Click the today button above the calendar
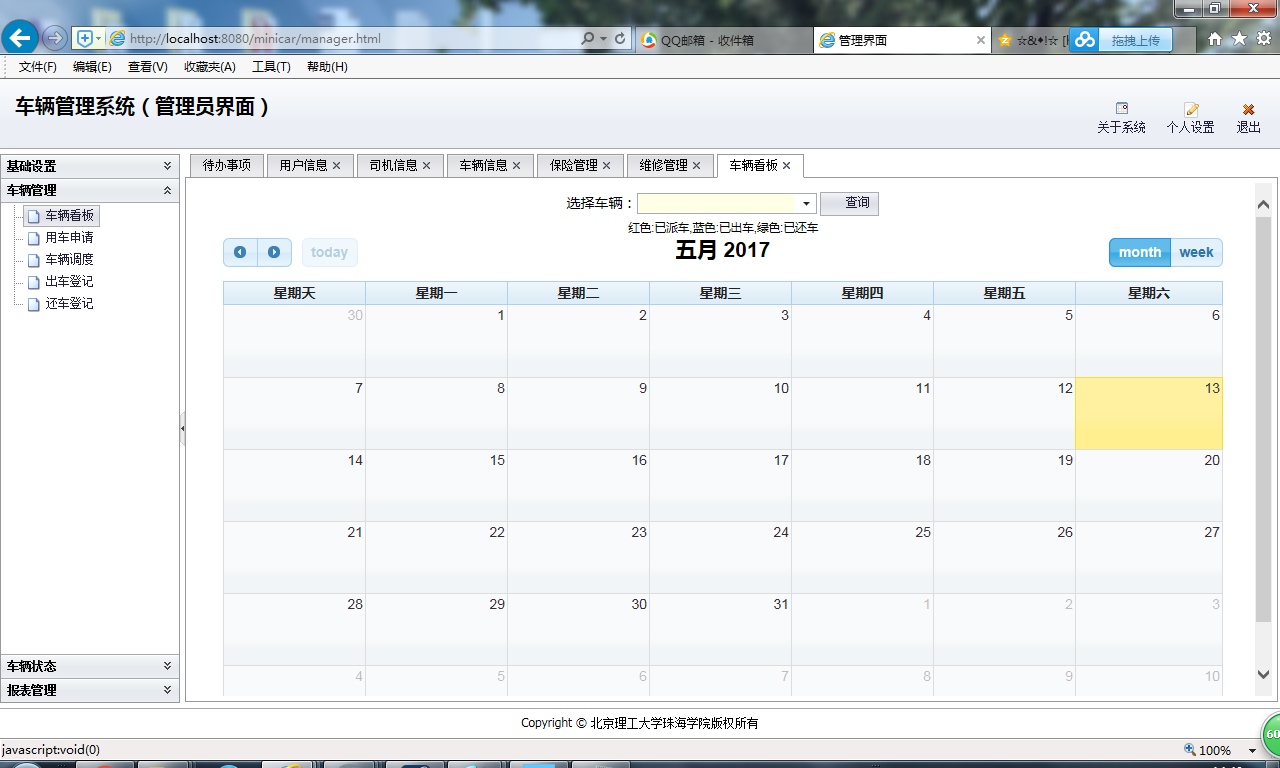Screen dimensions: 1280x768 coord(329,252)
